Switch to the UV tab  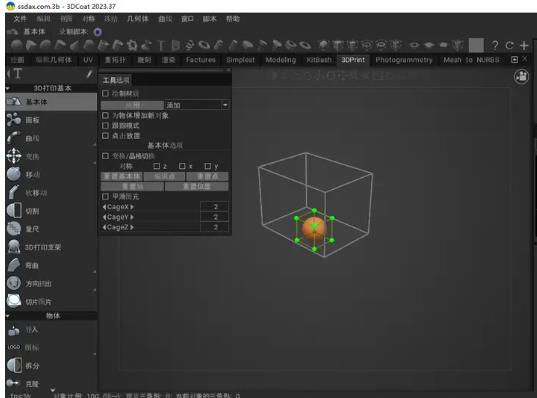click(88, 60)
